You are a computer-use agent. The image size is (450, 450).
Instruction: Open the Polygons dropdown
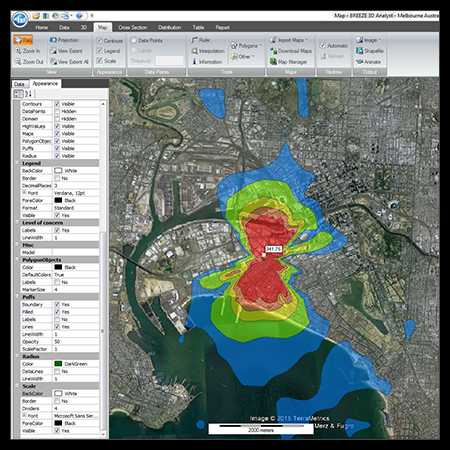[246, 46]
